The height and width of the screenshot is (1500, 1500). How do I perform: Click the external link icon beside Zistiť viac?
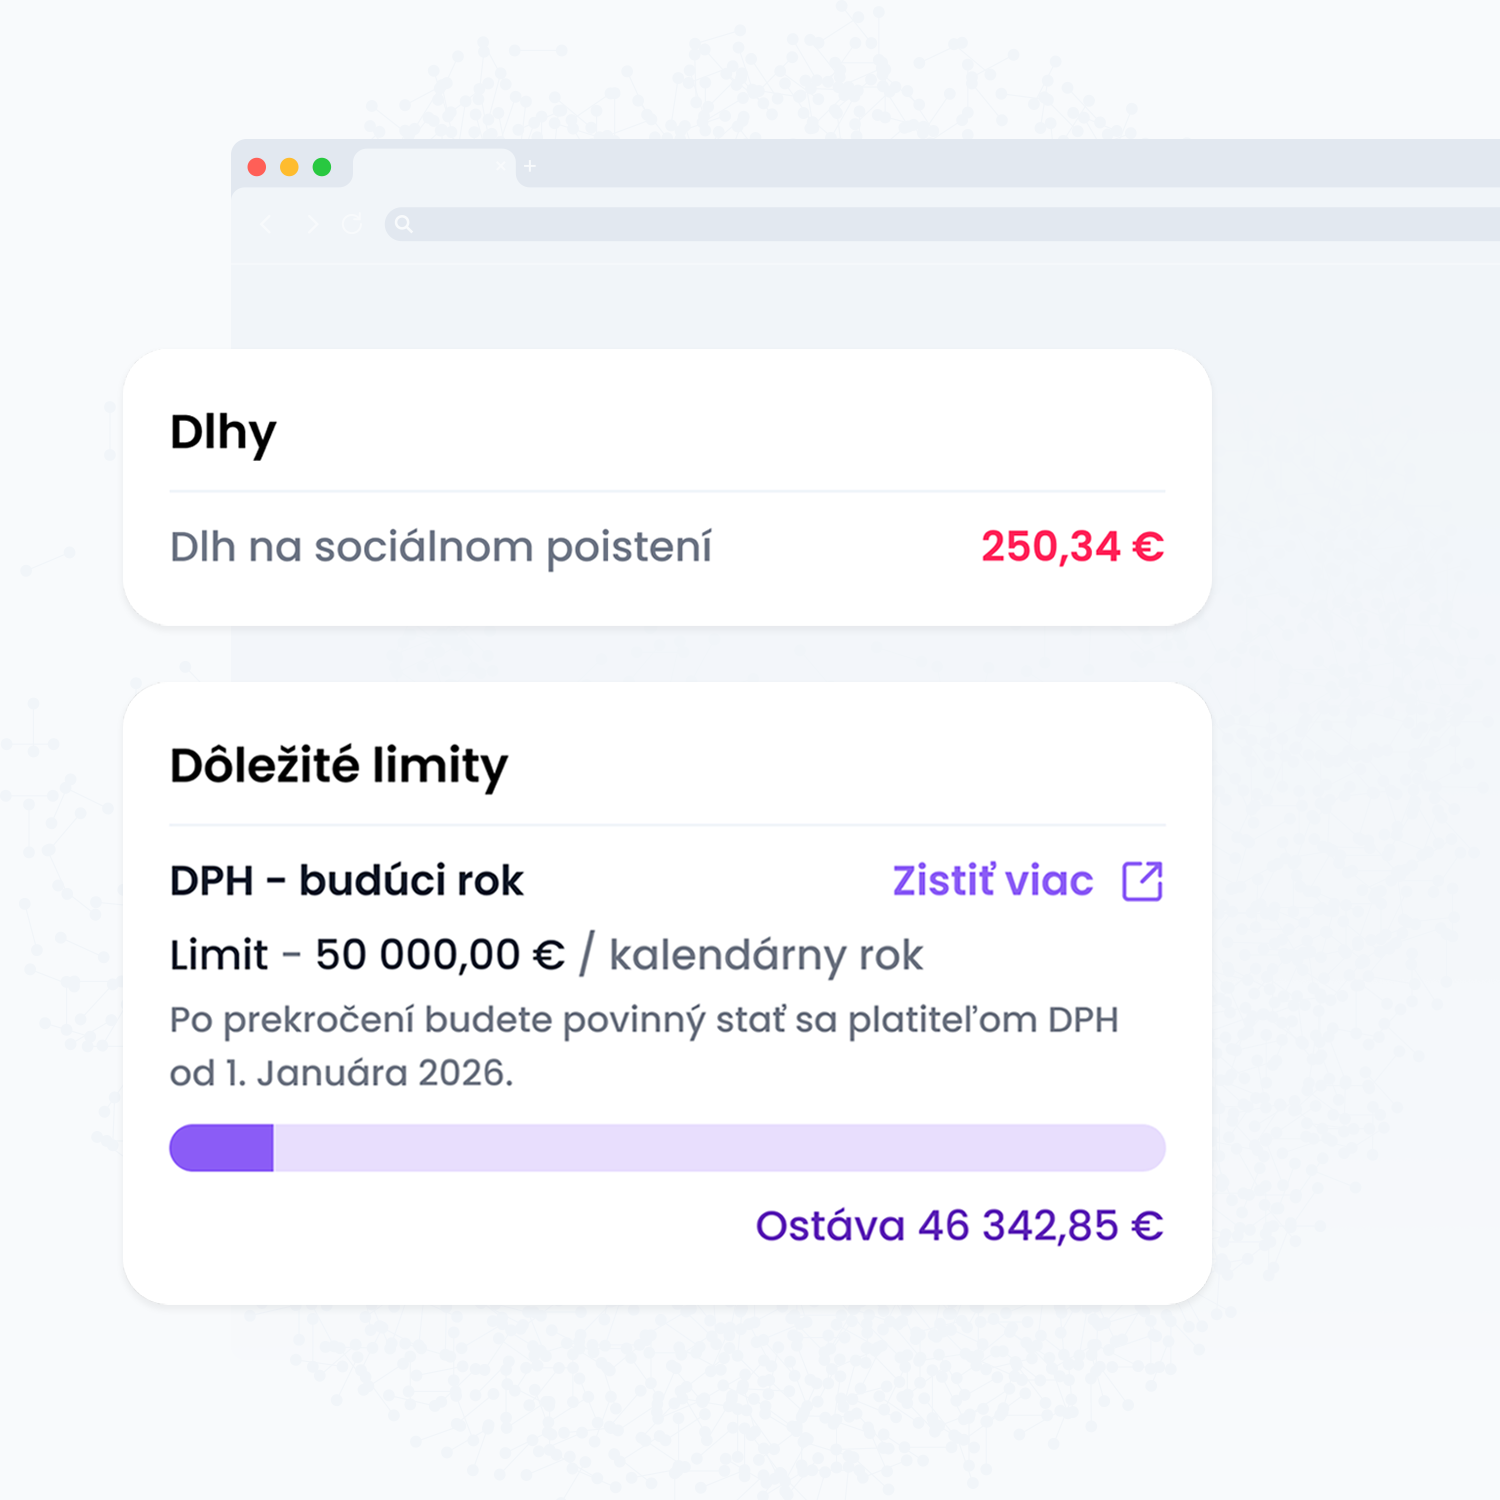coord(1141,880)
